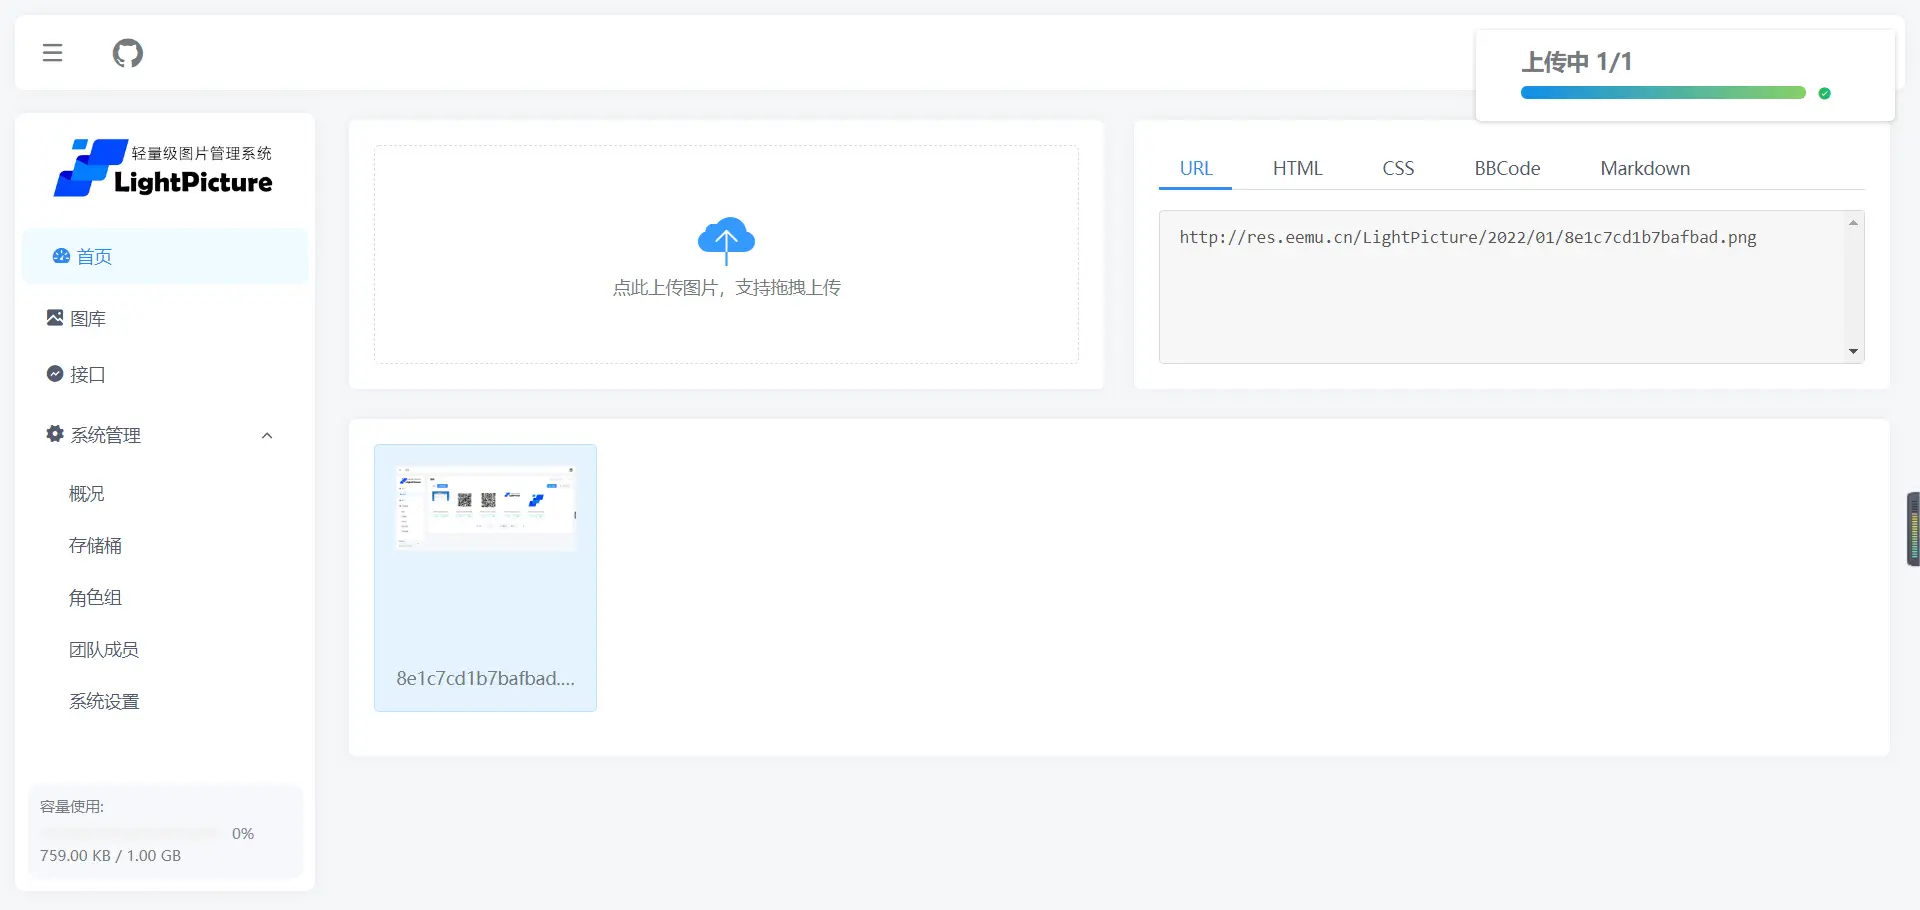This screenshot has height=910, width=1920.
Task: Click the URL textarea scroll-up arrow
Action: tap(1853, 221)
